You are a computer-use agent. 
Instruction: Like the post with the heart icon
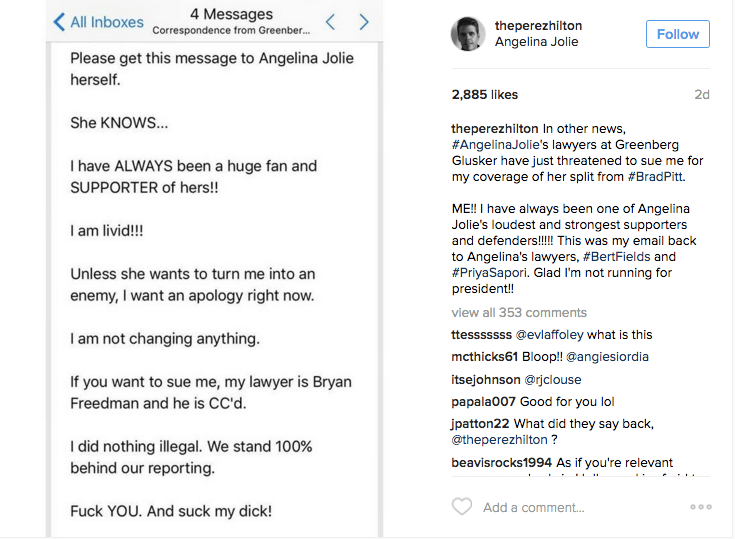(462, 507)
